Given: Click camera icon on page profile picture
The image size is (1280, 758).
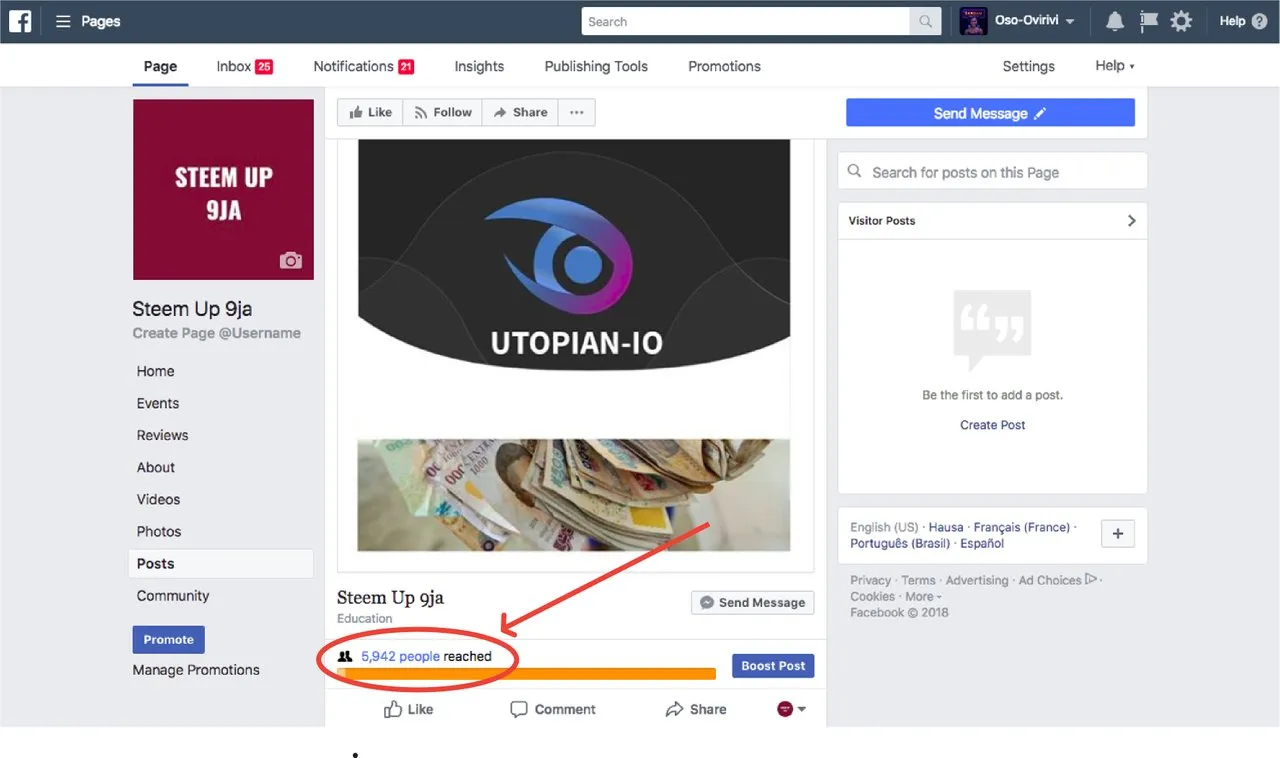Looking at the screenshot, I should 291,260.
